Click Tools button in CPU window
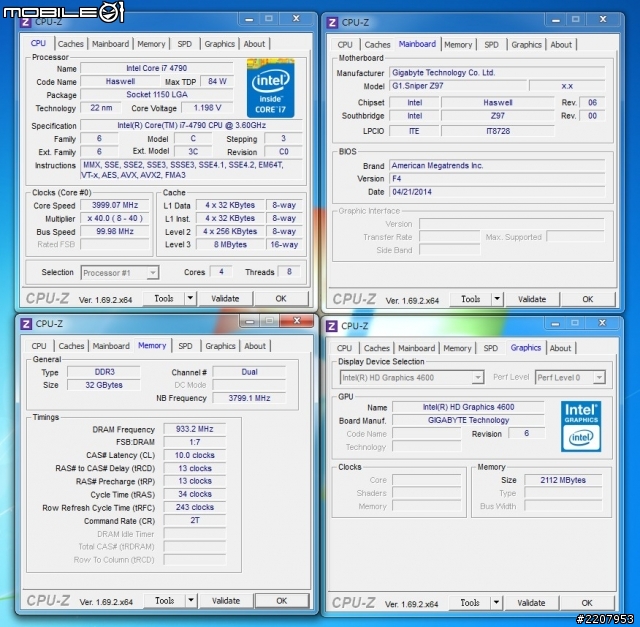 pyautogui.click(x=164, y=298)
